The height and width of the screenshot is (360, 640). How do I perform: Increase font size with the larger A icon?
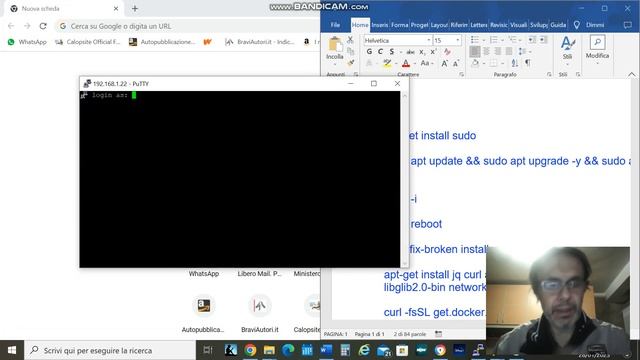(444, 63)
